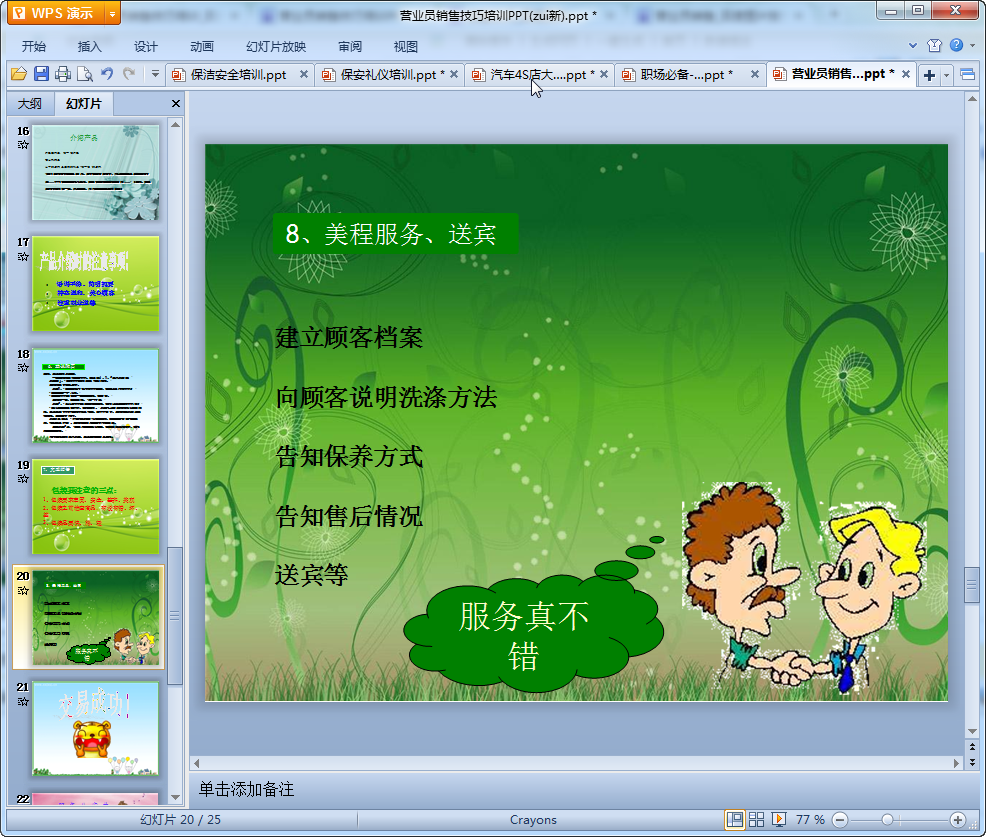Screen dimensions: 986x837
Task: Select slide 17 thumbnail
Action: 96,284
